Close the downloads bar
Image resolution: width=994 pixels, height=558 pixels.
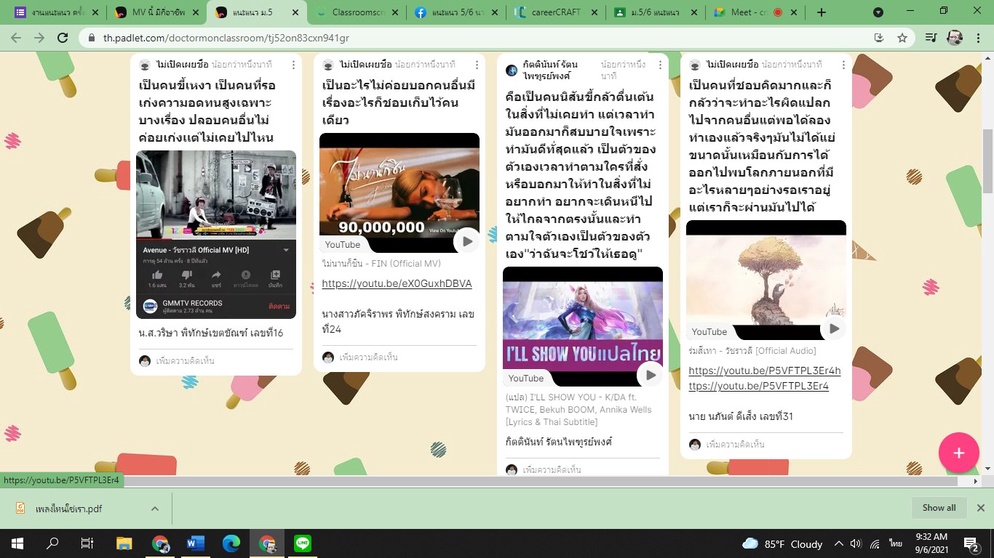pyautogui.click(x=981, y=508)
